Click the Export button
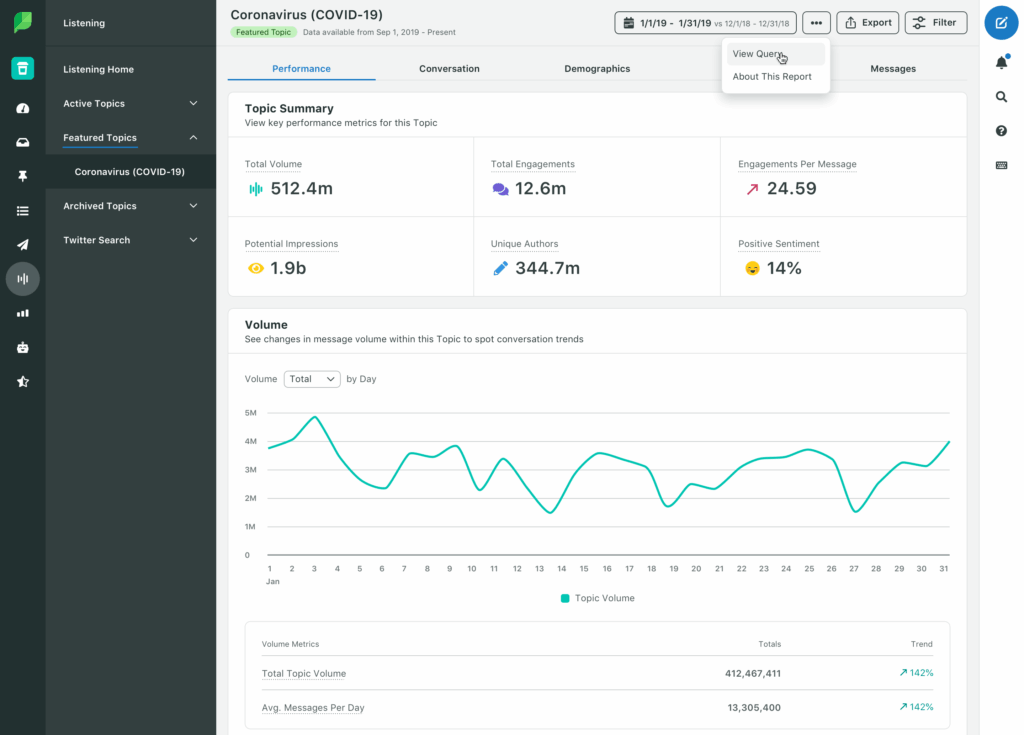Viewport: 1024px width, 735px height. coord(867,22)
